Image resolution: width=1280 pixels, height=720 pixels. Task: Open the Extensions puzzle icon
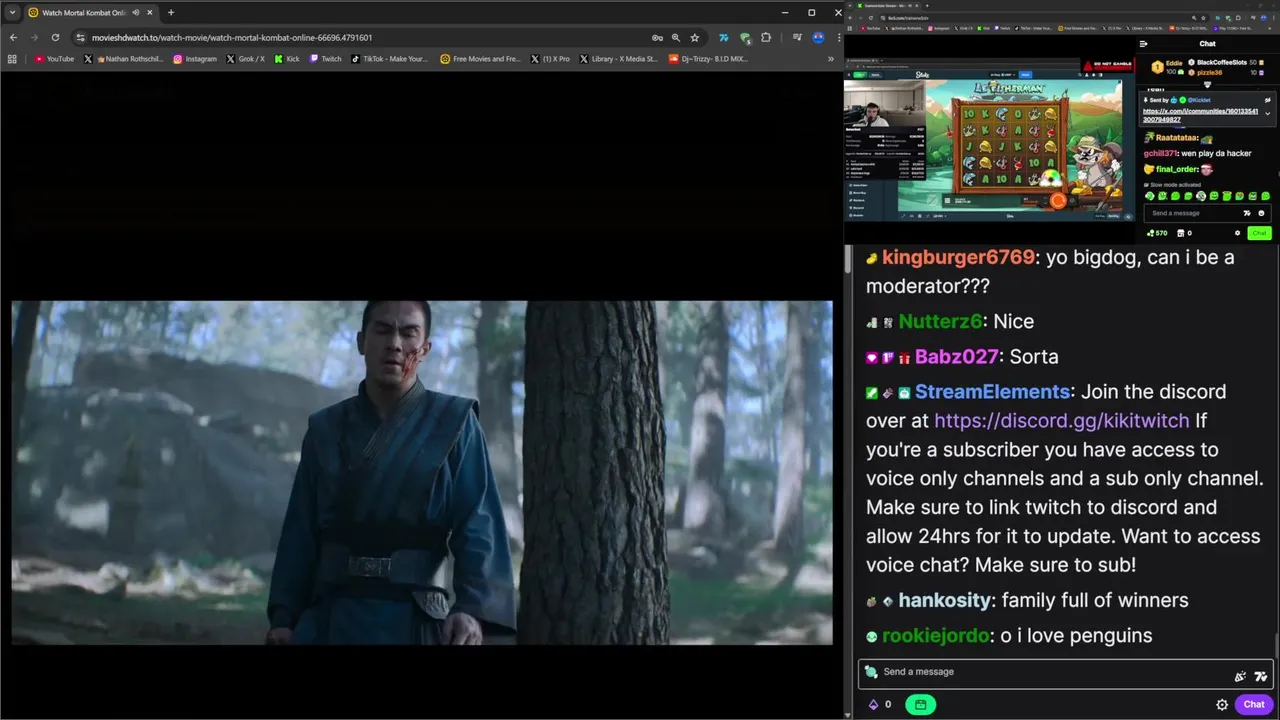point(766,38)
